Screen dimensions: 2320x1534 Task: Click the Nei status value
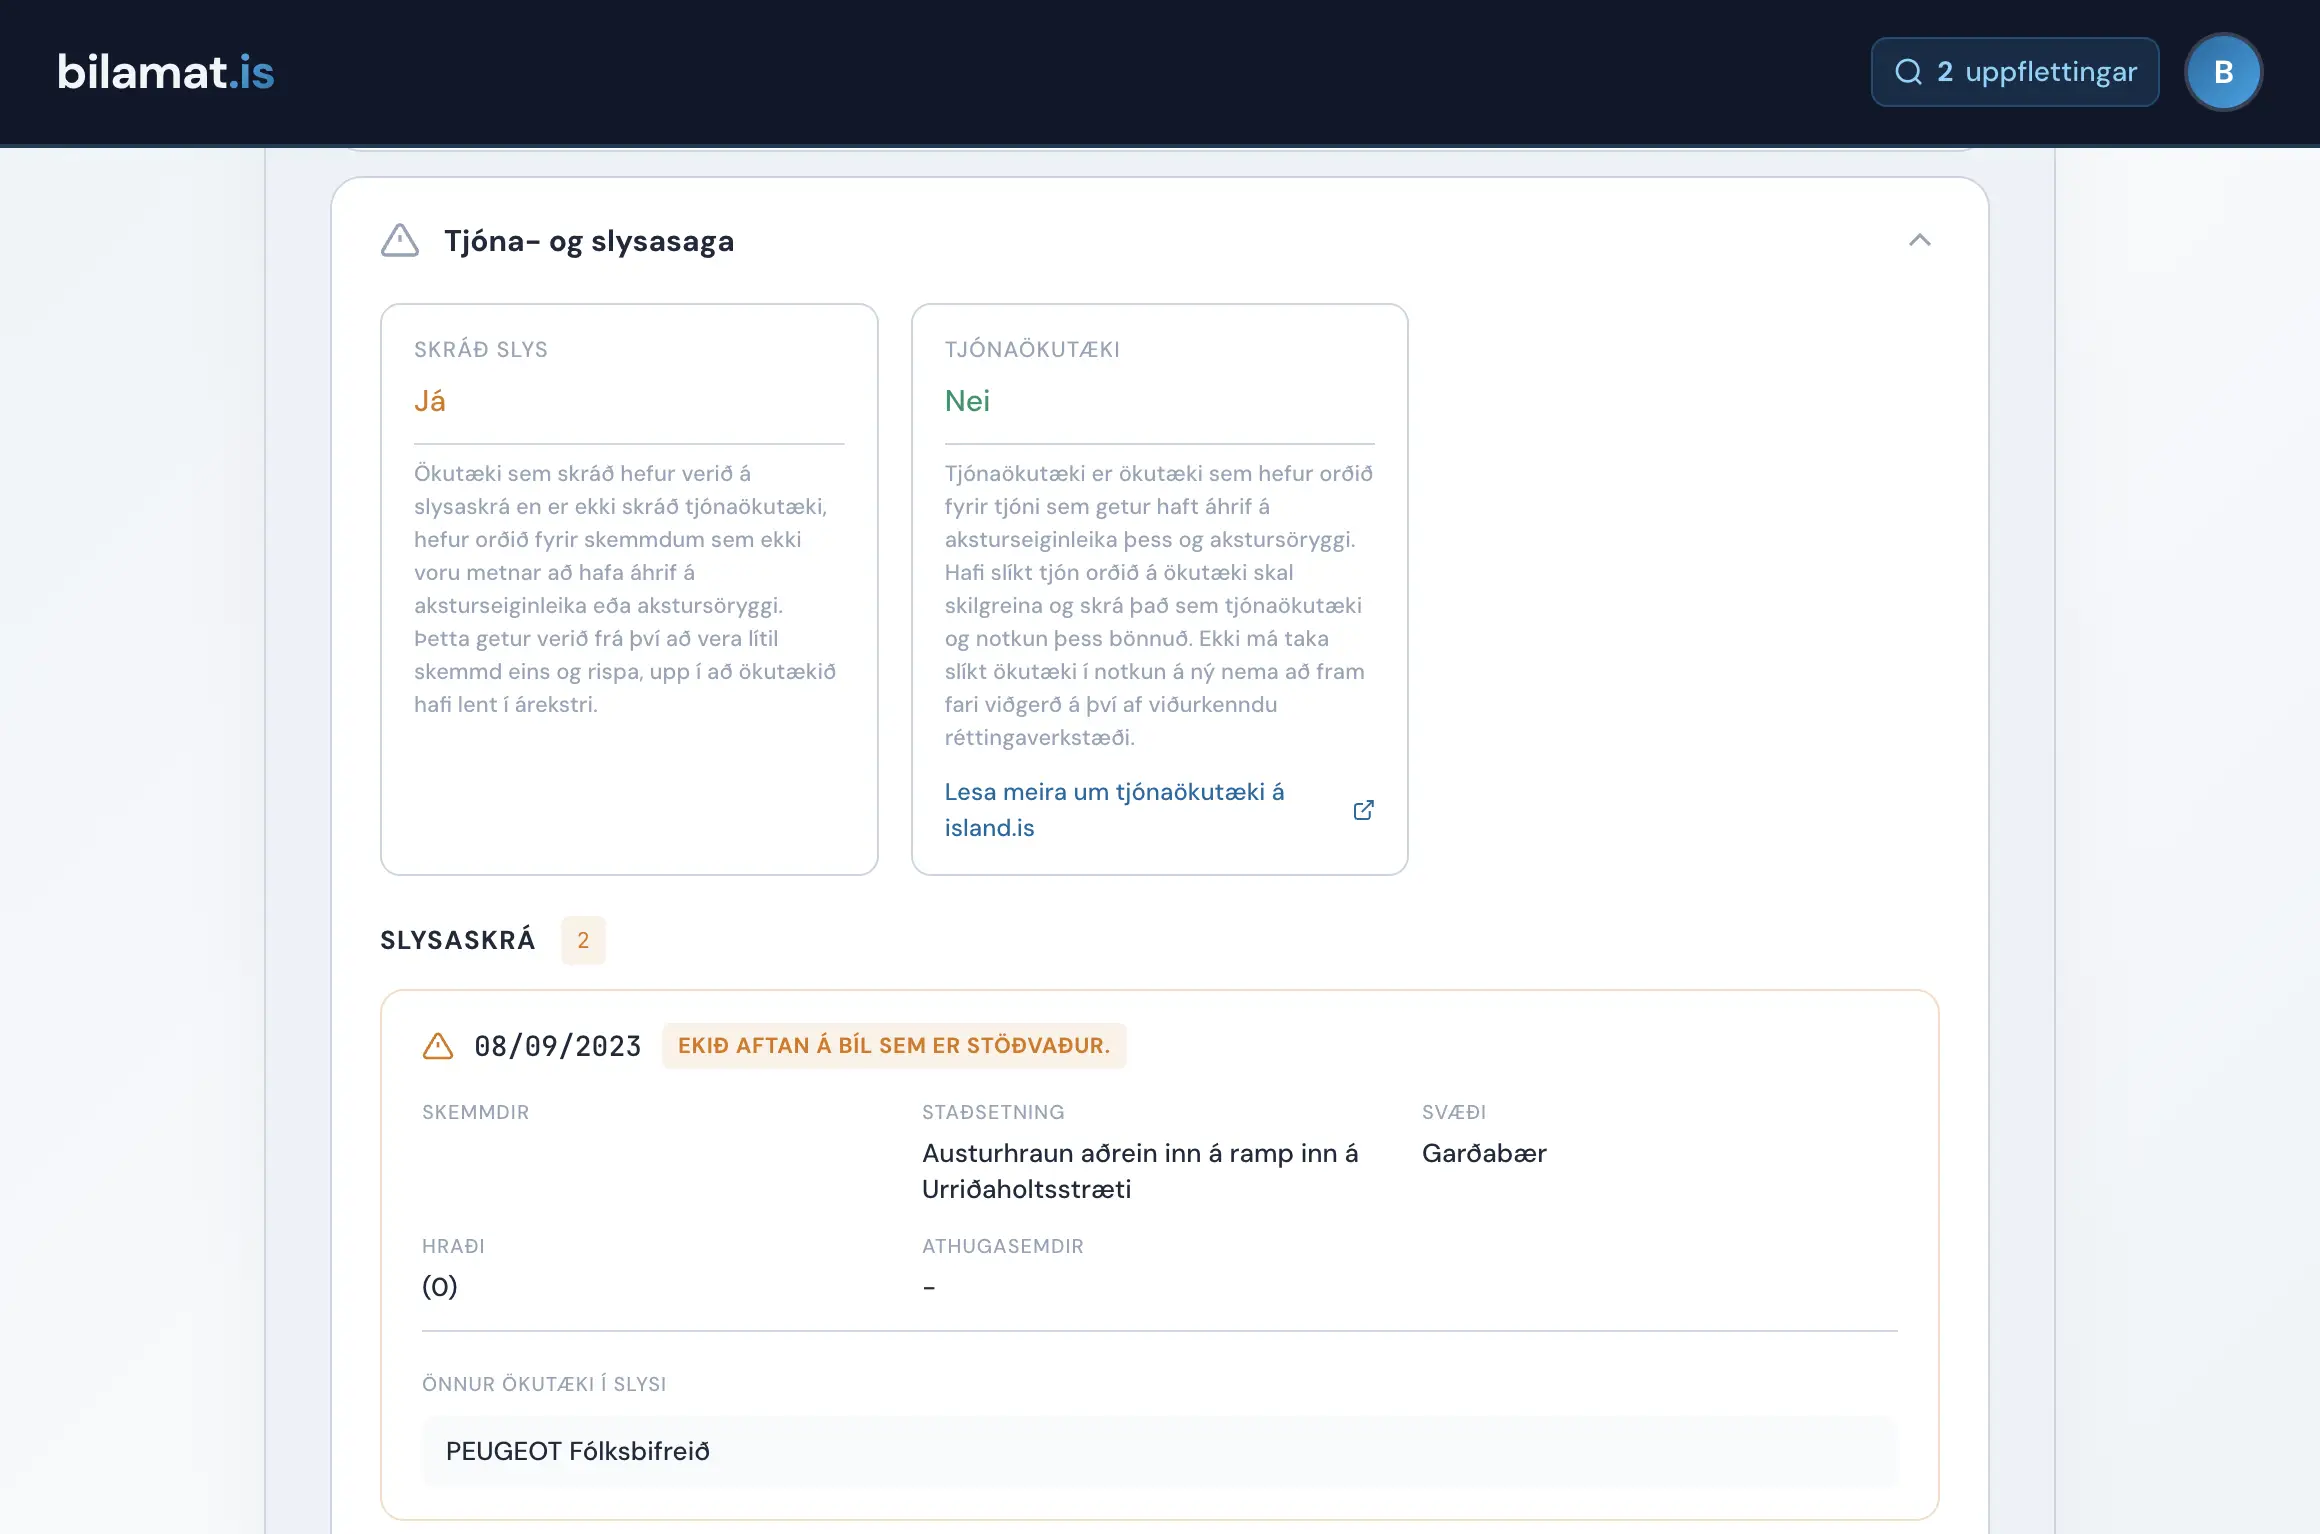coord(967,401)
